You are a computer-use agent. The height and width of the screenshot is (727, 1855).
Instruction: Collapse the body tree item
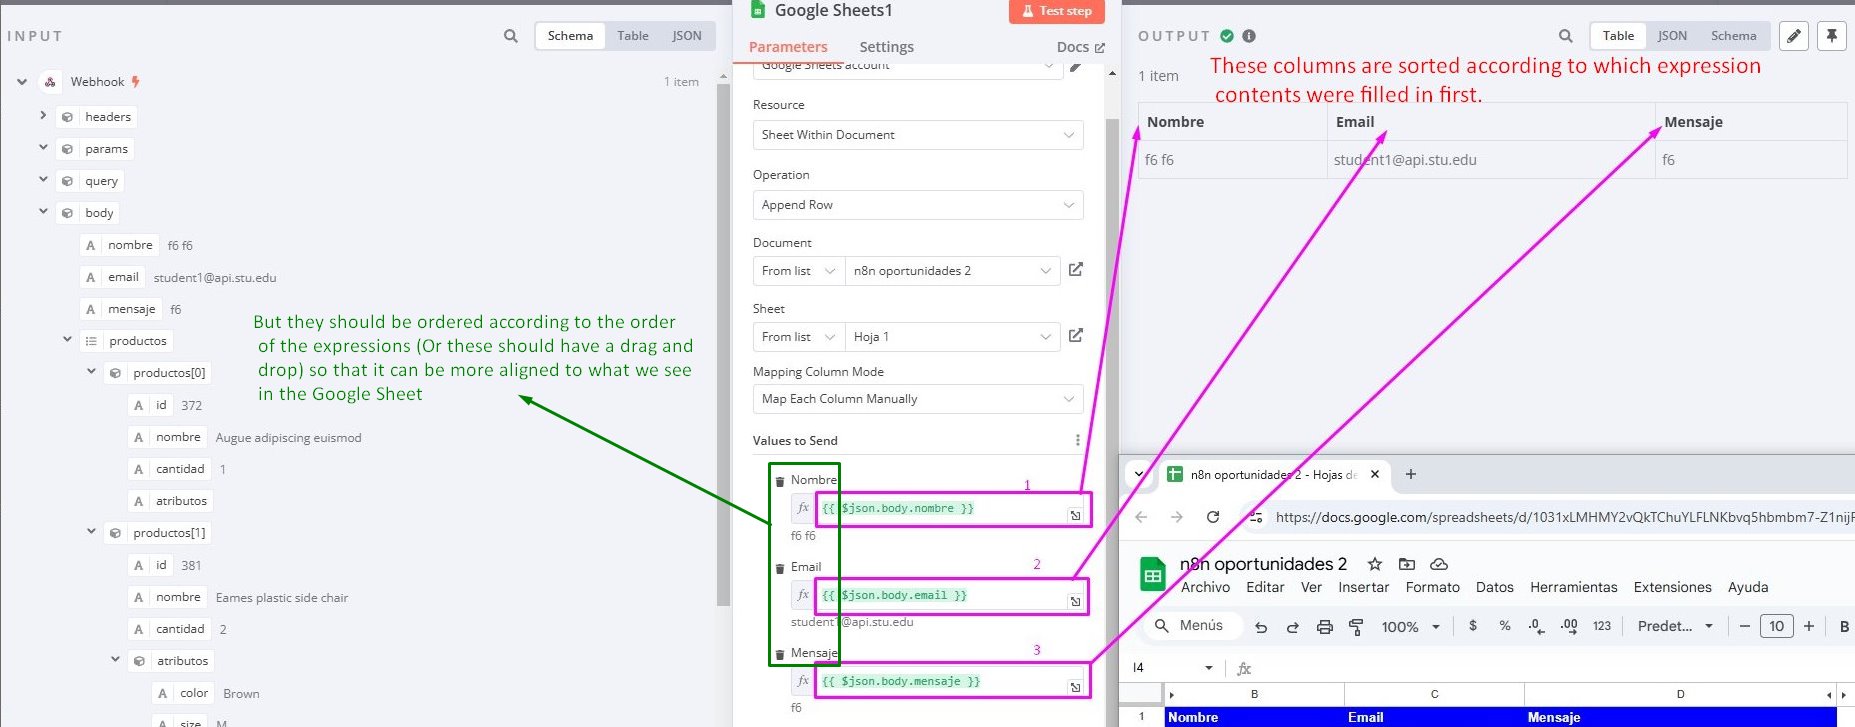[43, 212]
